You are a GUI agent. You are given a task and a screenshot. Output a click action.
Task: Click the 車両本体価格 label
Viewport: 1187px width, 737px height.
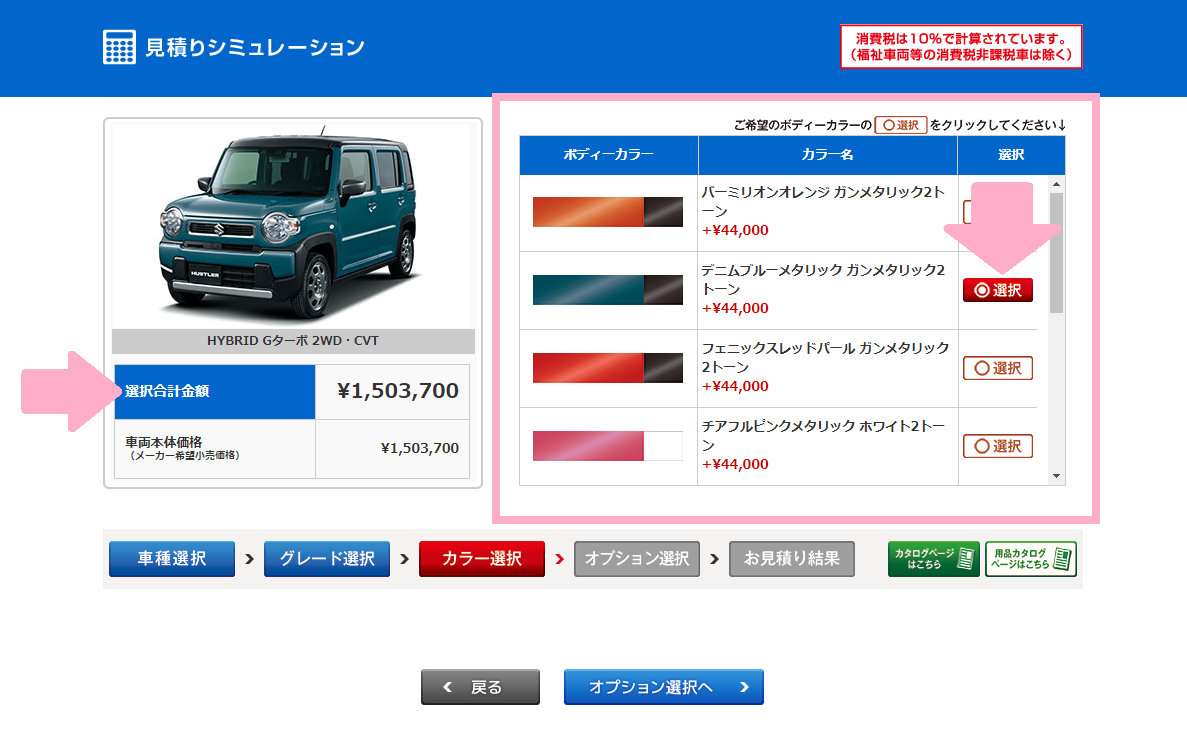click(164, 442)
